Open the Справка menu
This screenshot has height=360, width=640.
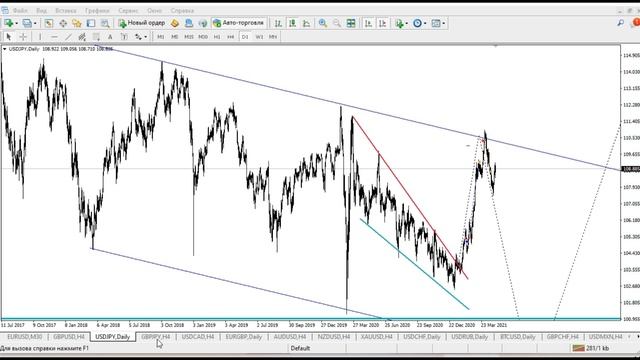click(182, 10)
